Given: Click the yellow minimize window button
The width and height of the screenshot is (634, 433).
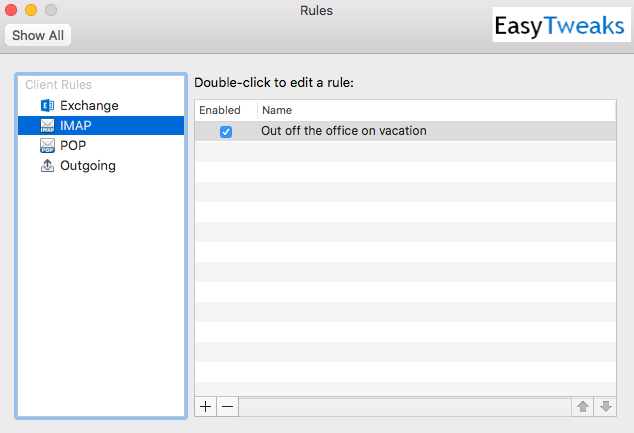Looking at the screenshot, I should [x=31, y=10].
